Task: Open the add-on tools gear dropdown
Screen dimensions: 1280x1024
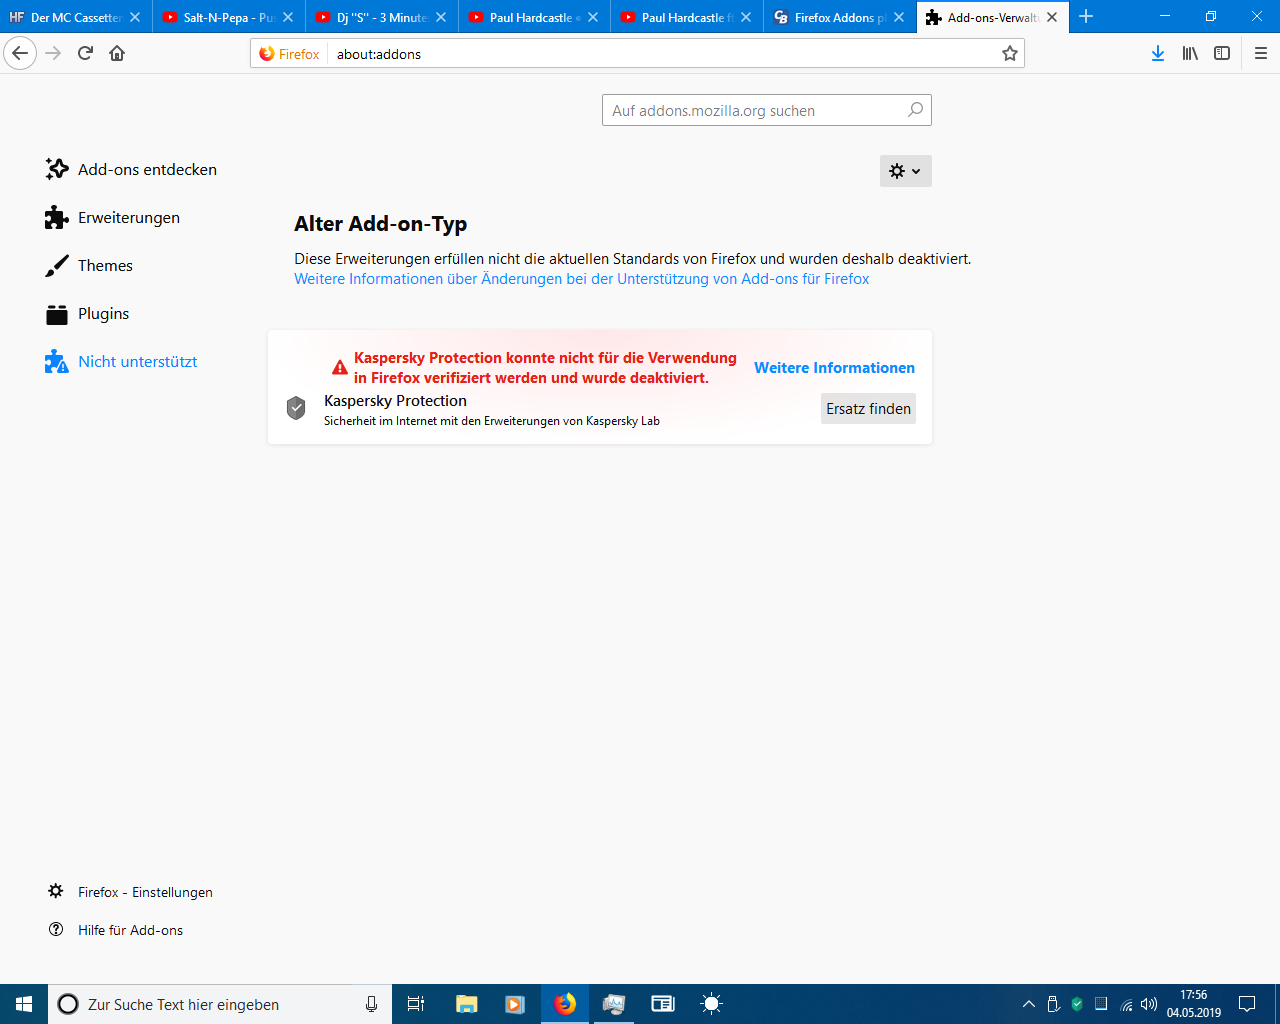Action: point(906,171)
